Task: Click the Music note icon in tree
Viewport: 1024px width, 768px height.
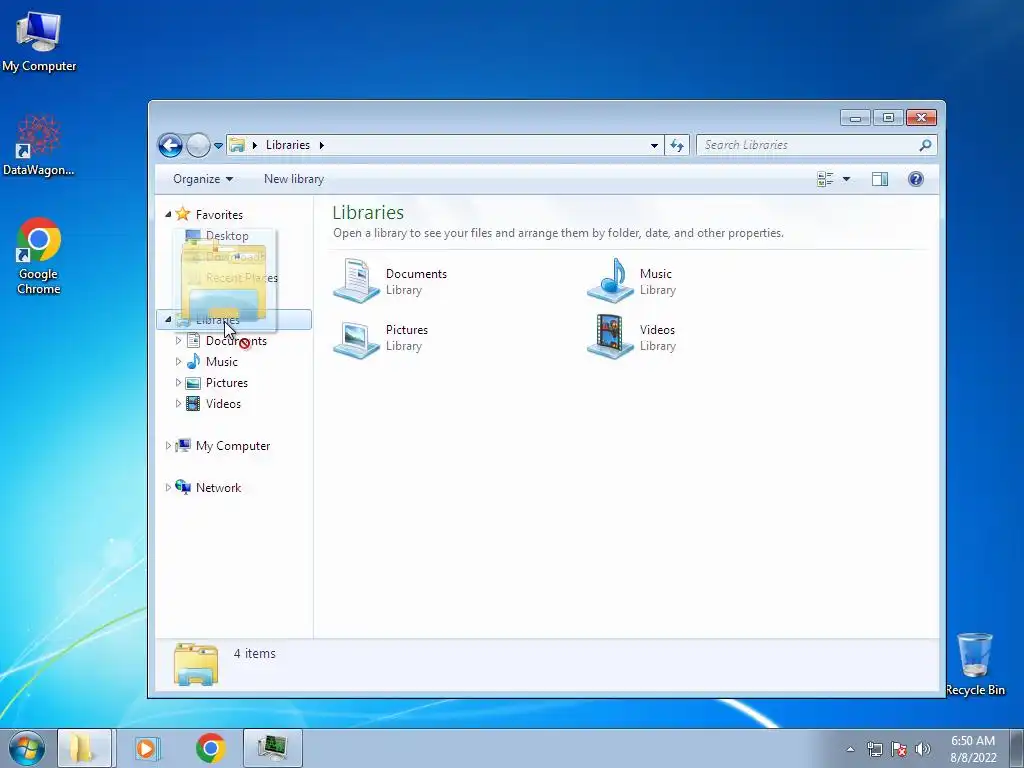Action: coord(193,361)
